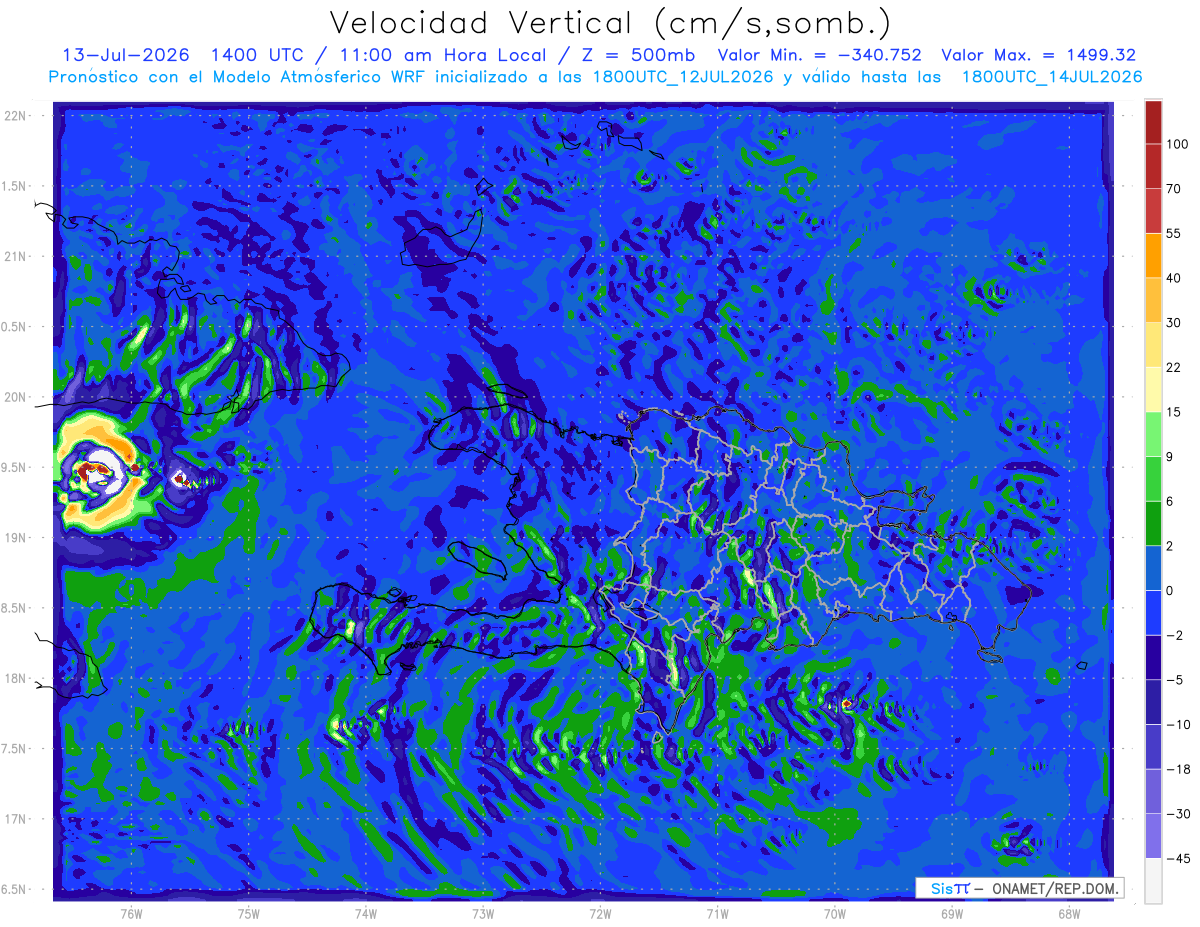Click 'Valor Min. = -340.752' text
The height and width of the screenshot is (927, 1200).
coord(820,55)
